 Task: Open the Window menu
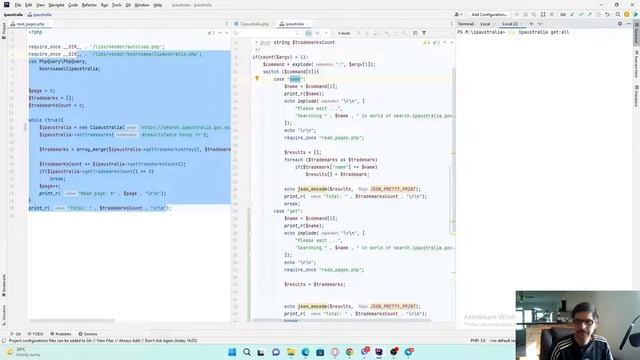coord(142,5)
